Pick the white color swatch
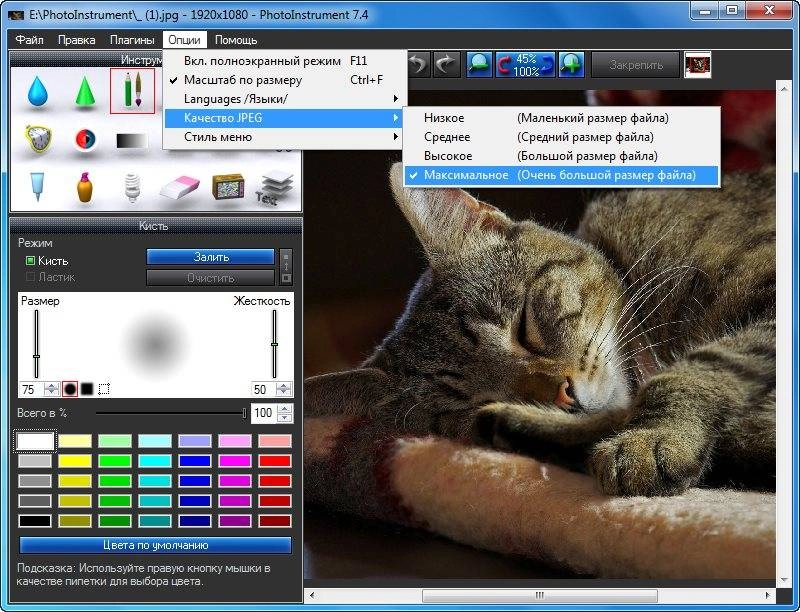The height and width of the screenshot is (612, 800). tap(35, 441)
